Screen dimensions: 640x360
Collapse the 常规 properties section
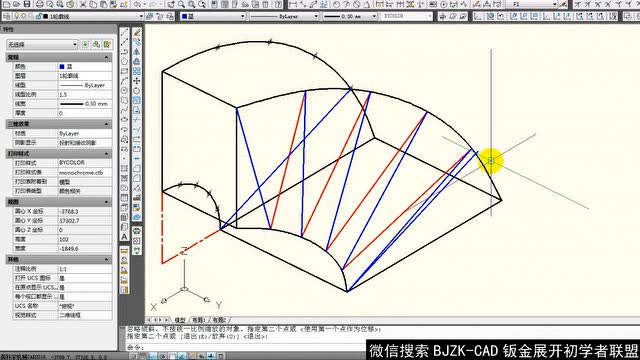point(107,57)
